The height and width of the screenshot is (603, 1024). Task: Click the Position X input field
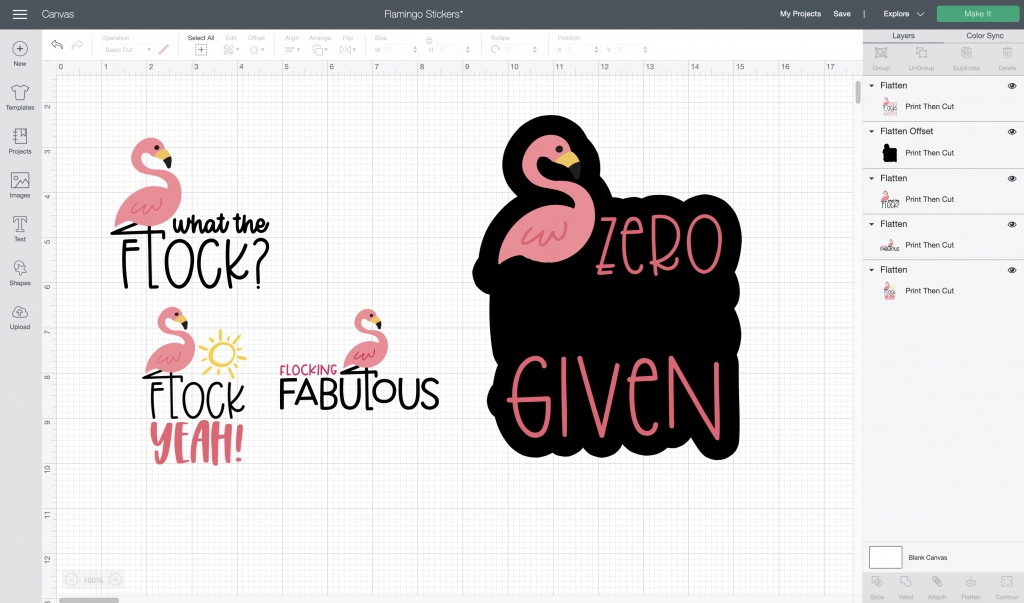[582, 50]
